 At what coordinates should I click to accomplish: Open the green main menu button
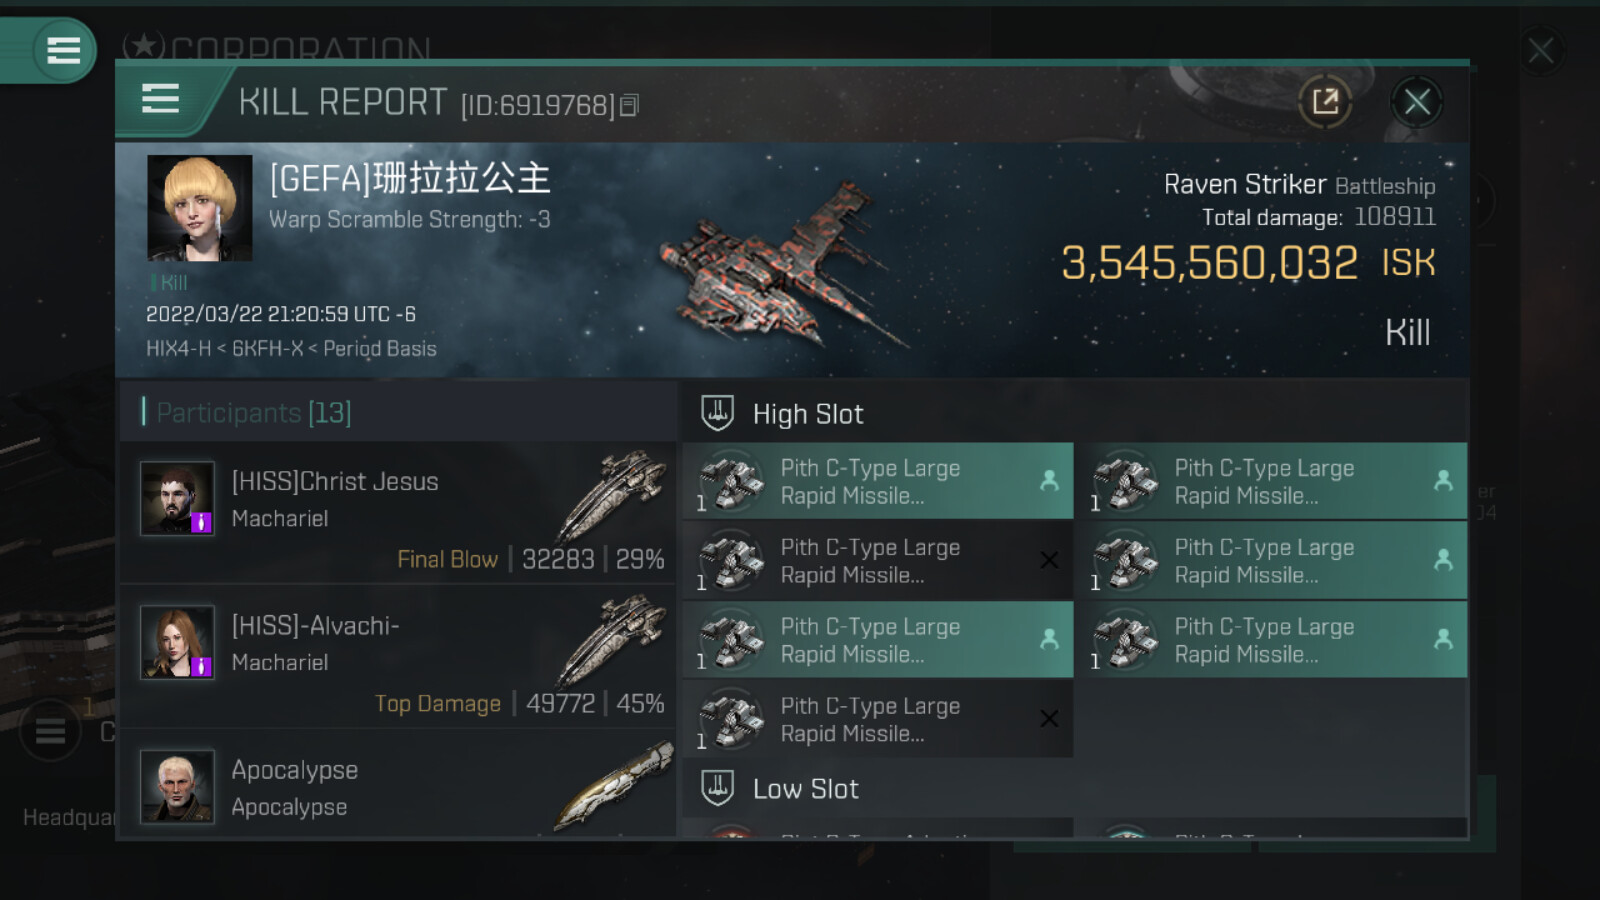63,50
